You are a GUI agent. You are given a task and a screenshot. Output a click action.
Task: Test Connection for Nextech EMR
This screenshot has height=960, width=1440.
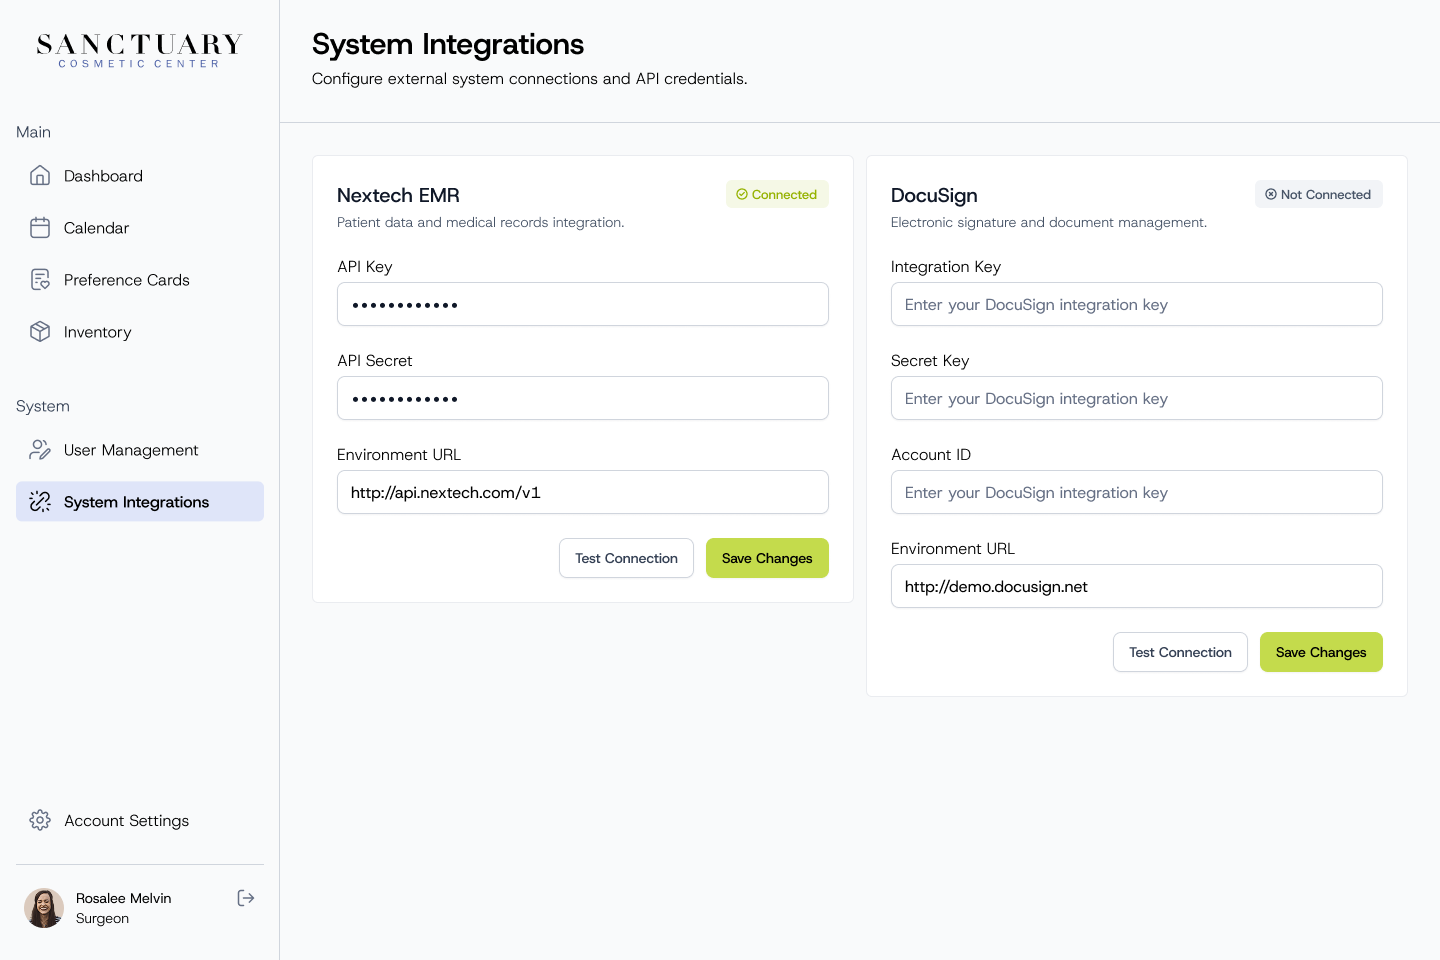point(626,558)
